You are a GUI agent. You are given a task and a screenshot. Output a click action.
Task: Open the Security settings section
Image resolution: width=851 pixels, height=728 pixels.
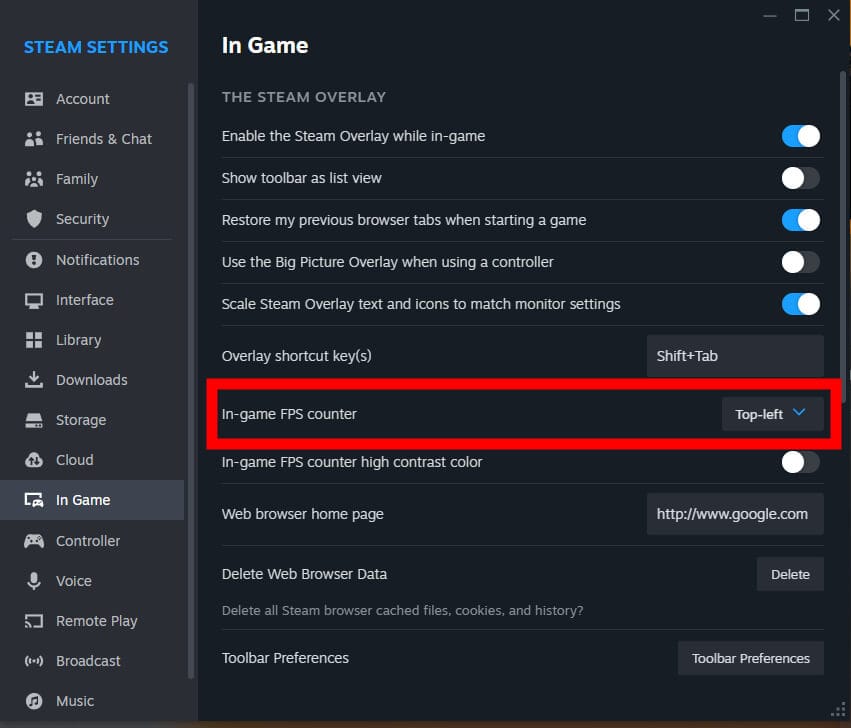point(92,219)
